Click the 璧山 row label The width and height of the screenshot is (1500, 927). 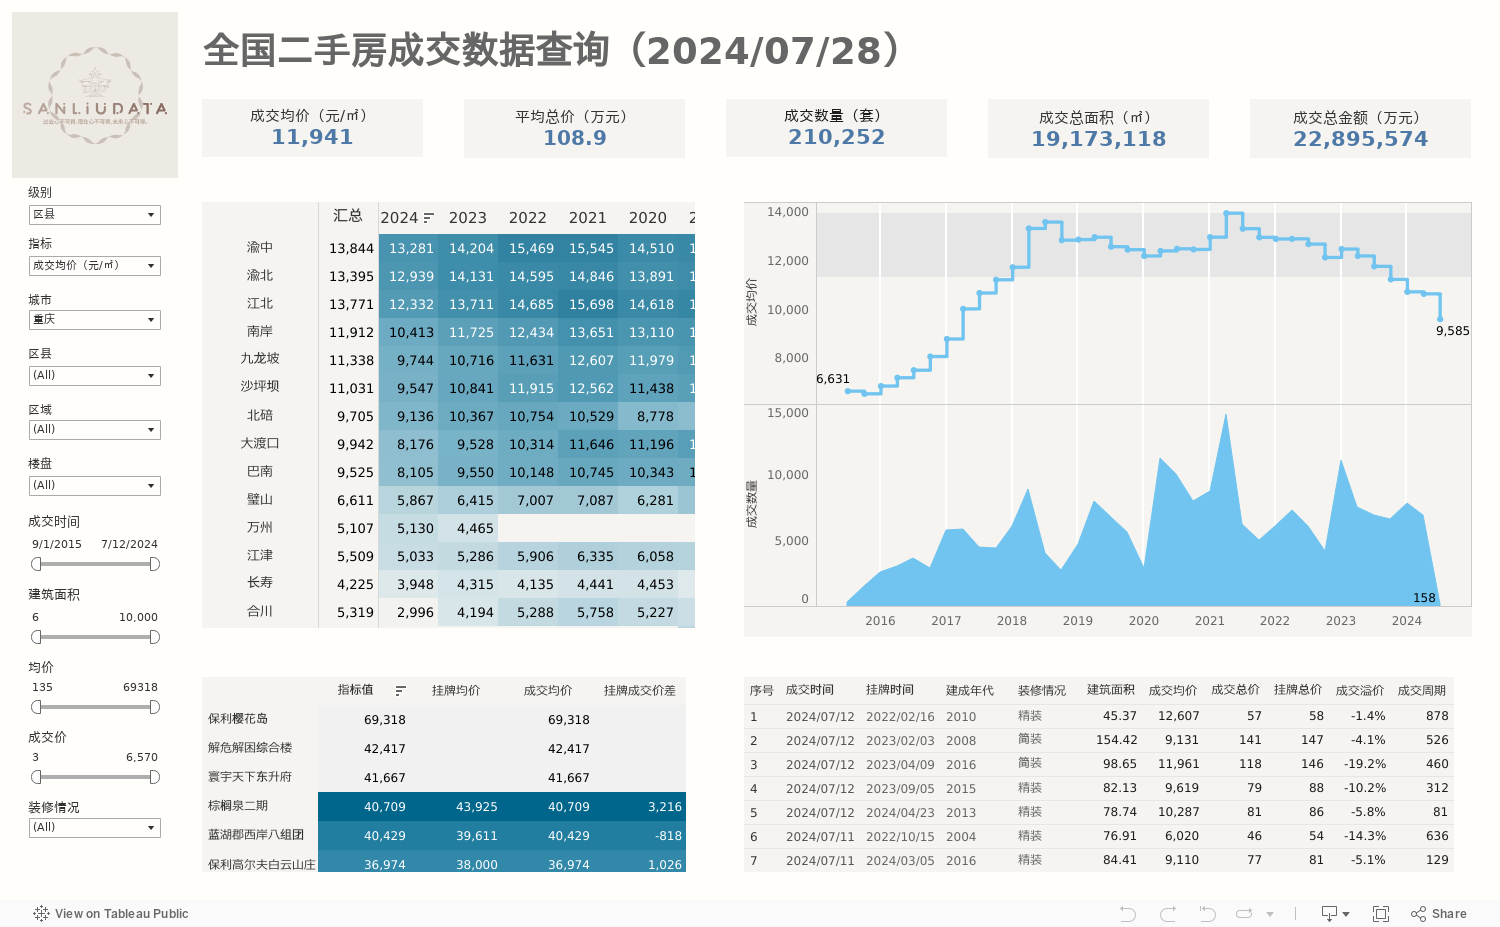click(x=260, y=499)
